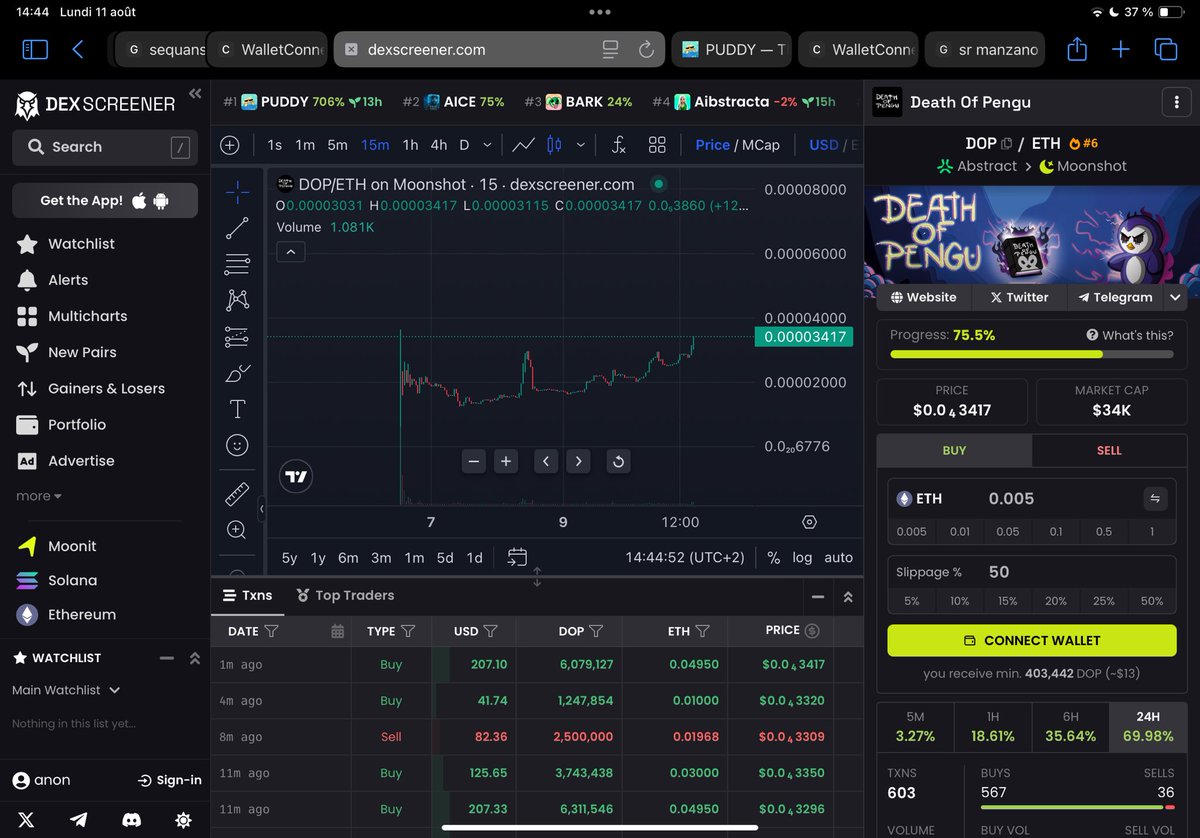Toggle the Safari sidebar
This screenshot has width=1200, height=838.
point(35,49)
